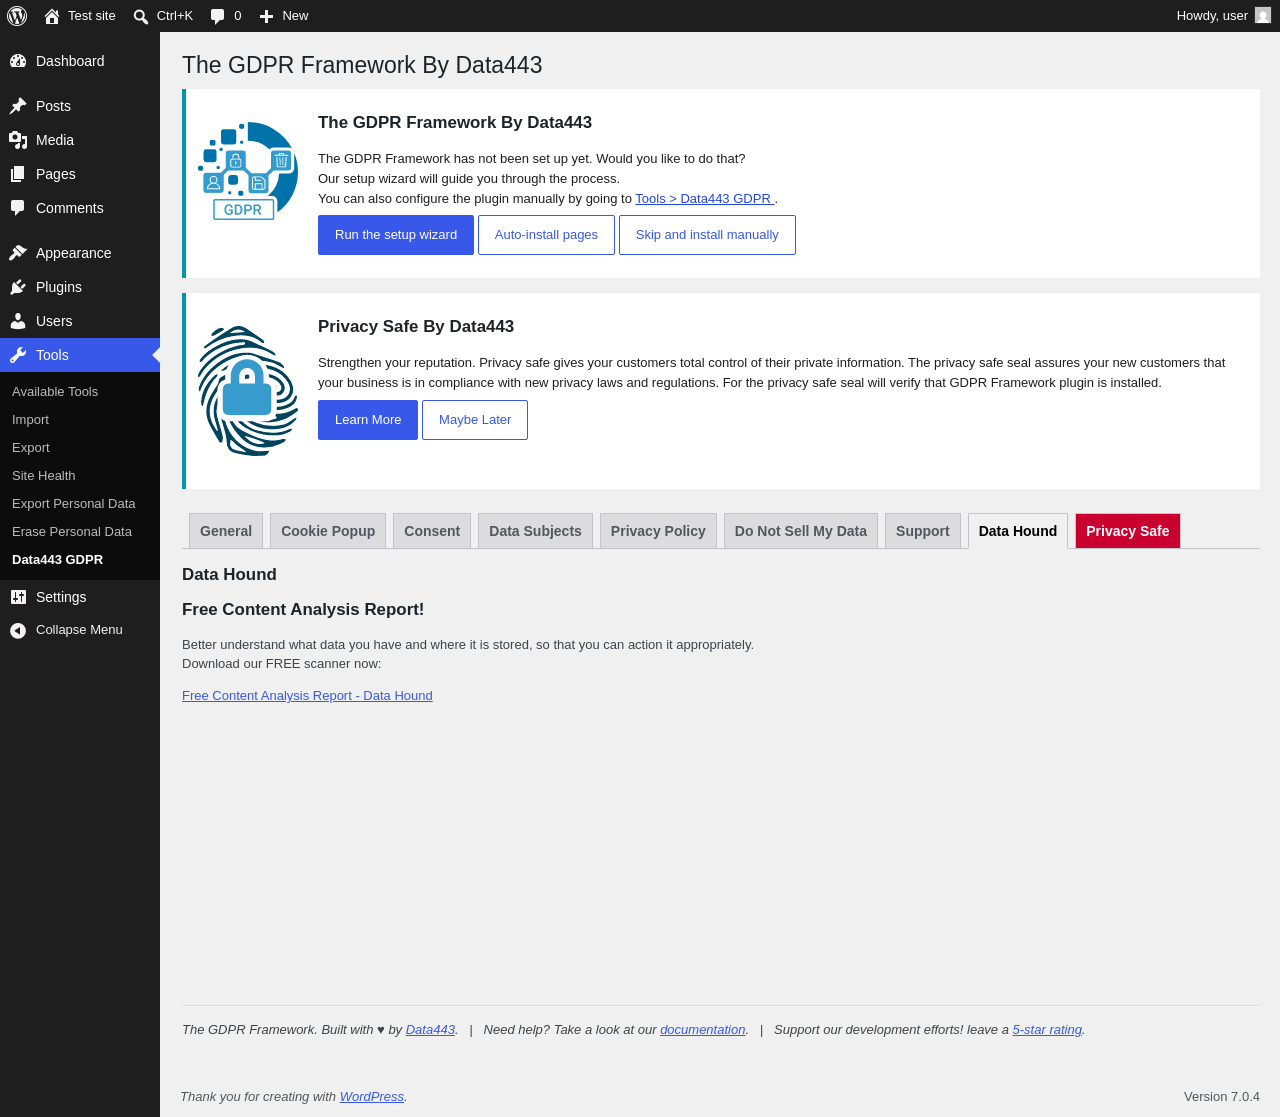
Task: Open Test site link in admin bar
Action: (x=80, y=16)
